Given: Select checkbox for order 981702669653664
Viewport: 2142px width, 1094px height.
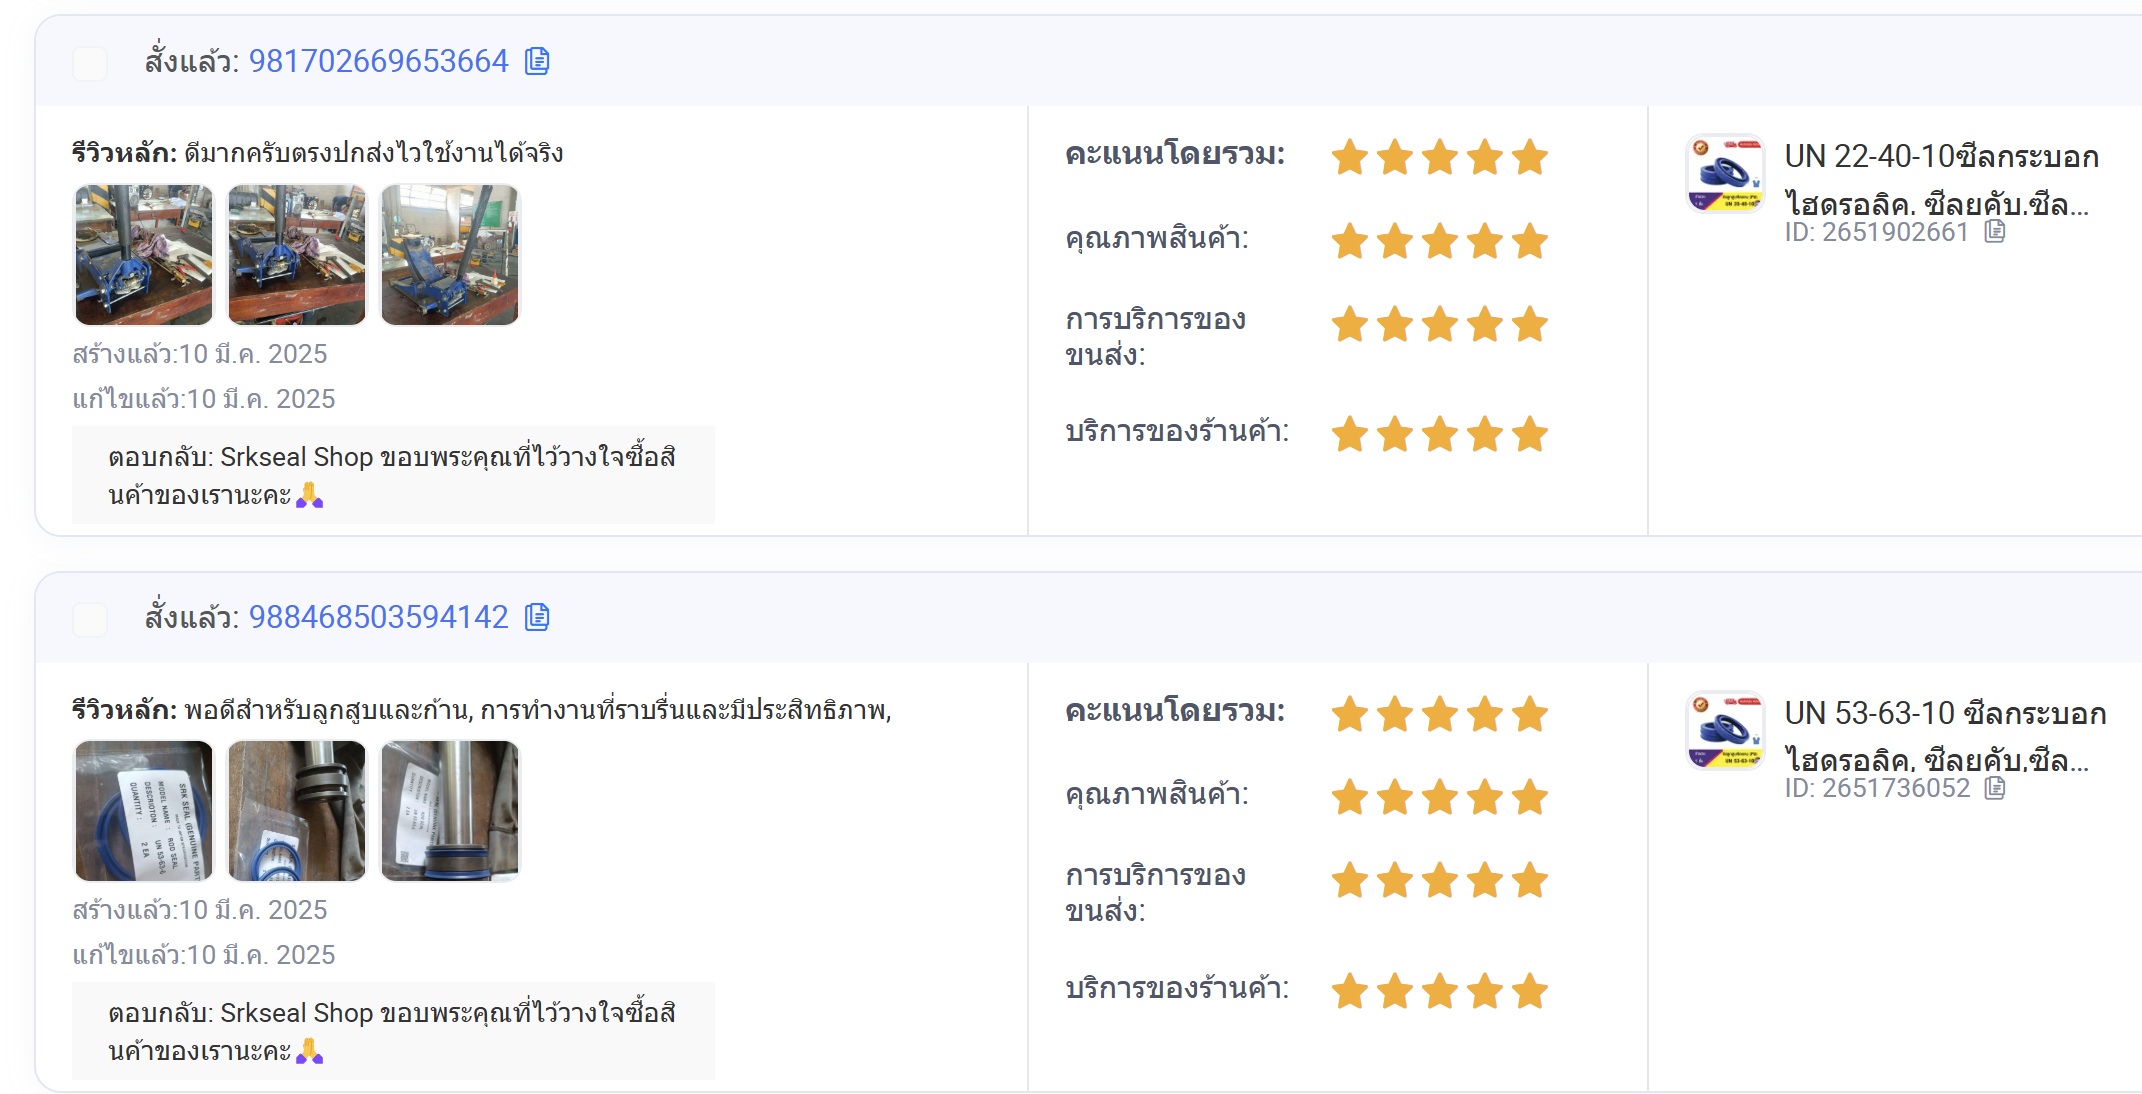Looking at the screenshot, I should click(x=90, y=63).
